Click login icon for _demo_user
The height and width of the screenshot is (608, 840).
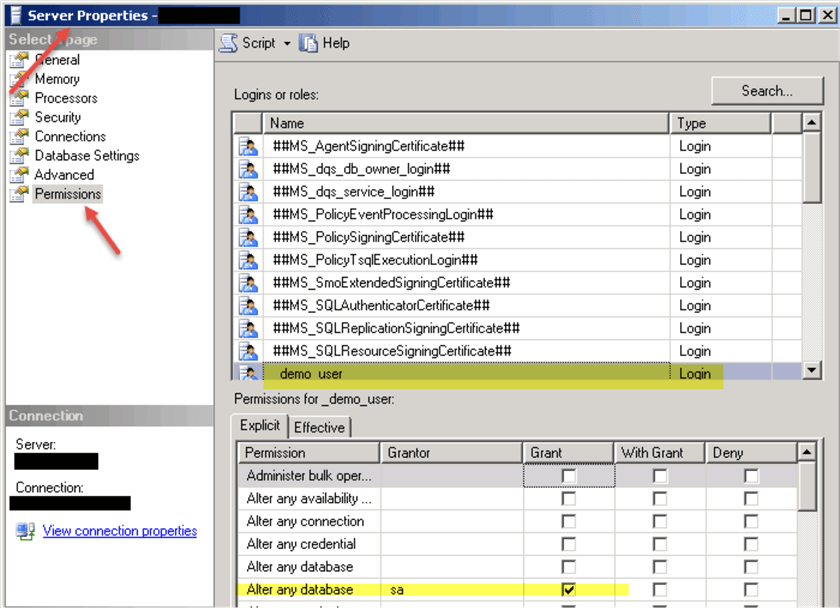(248, 372)
